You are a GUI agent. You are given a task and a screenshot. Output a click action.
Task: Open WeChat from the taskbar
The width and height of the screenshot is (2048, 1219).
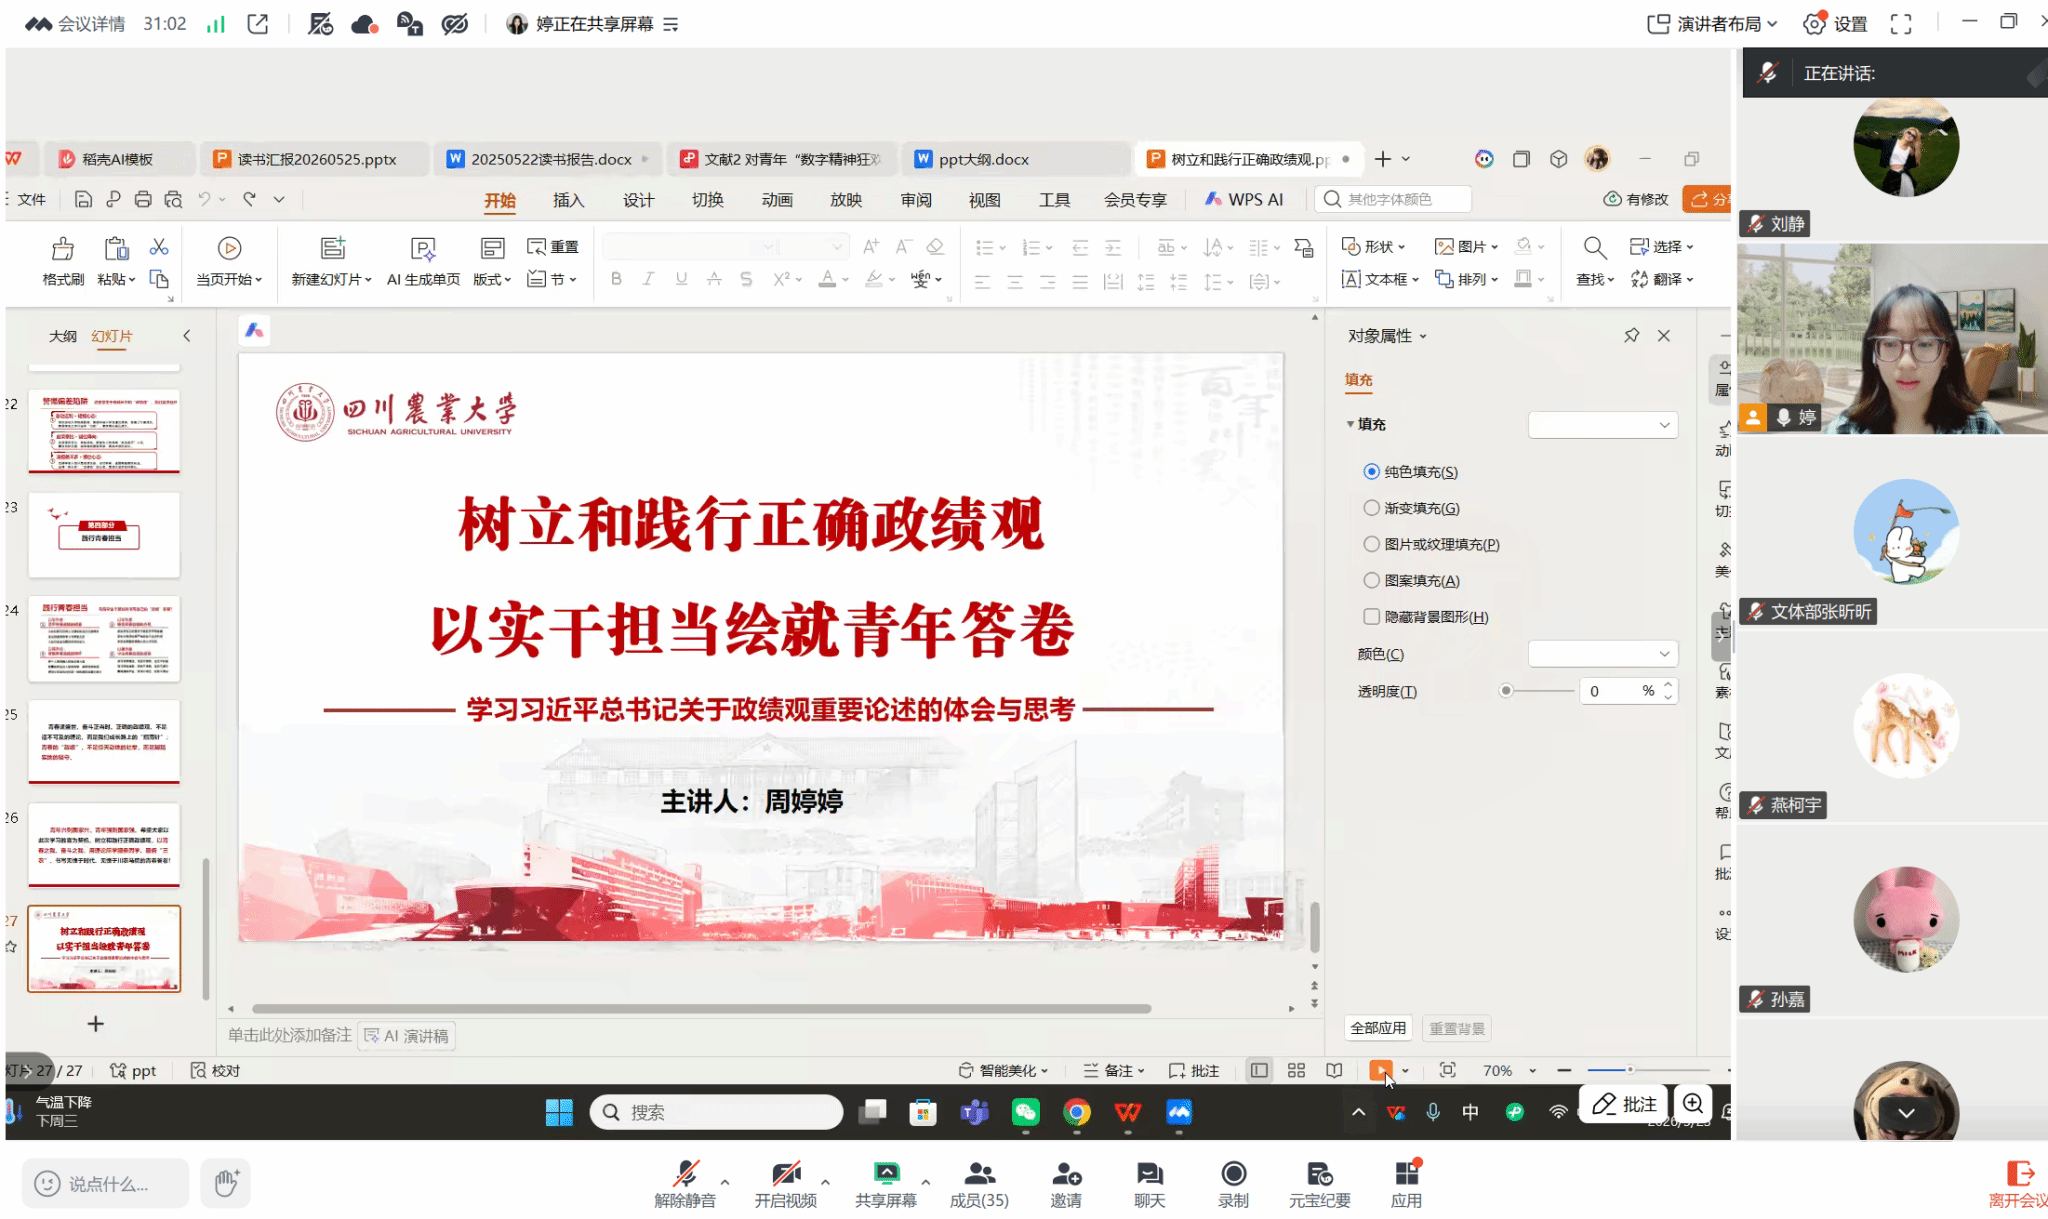pos(1025,1112)
